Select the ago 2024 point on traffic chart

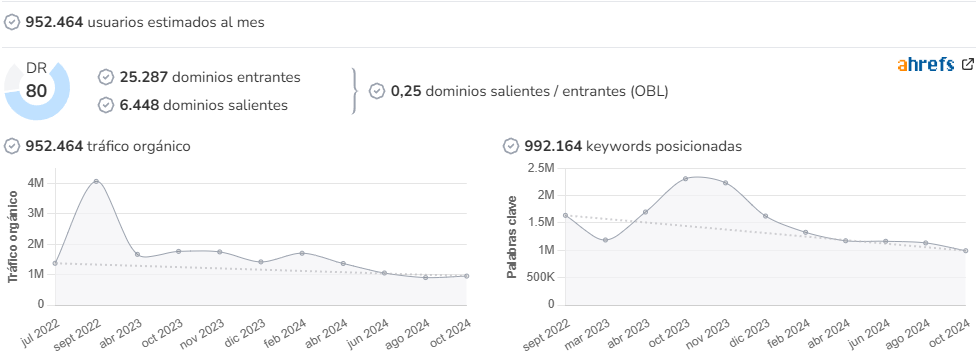click(x=425, y=277)
